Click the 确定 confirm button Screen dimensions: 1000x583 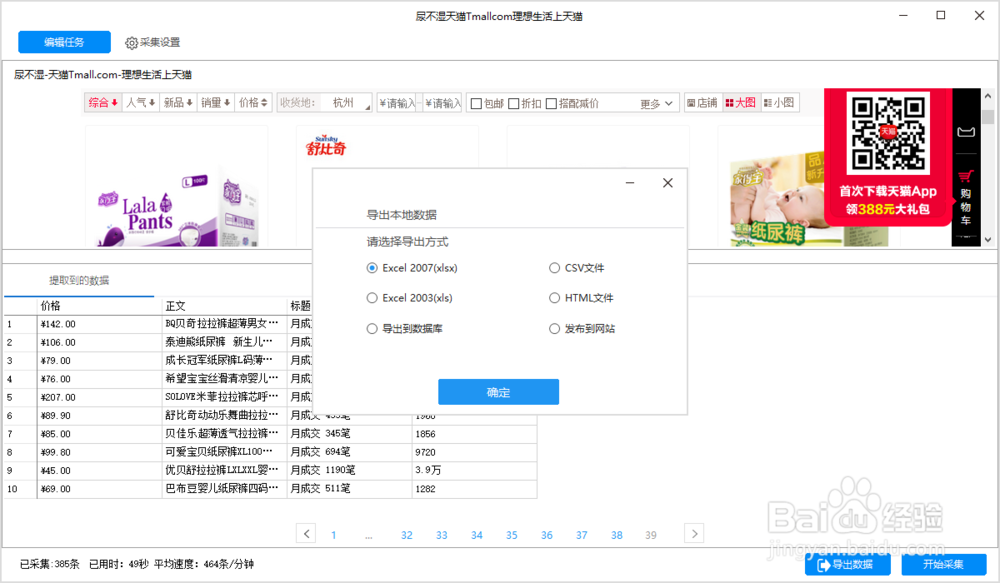[x=498, y=392]
